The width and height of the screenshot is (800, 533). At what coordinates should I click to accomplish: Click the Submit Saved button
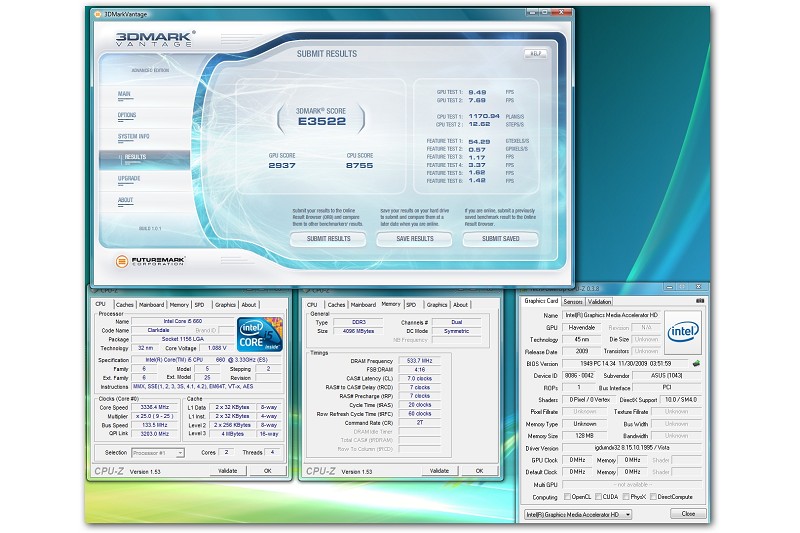pyautogui.click(x=501, y=239)
